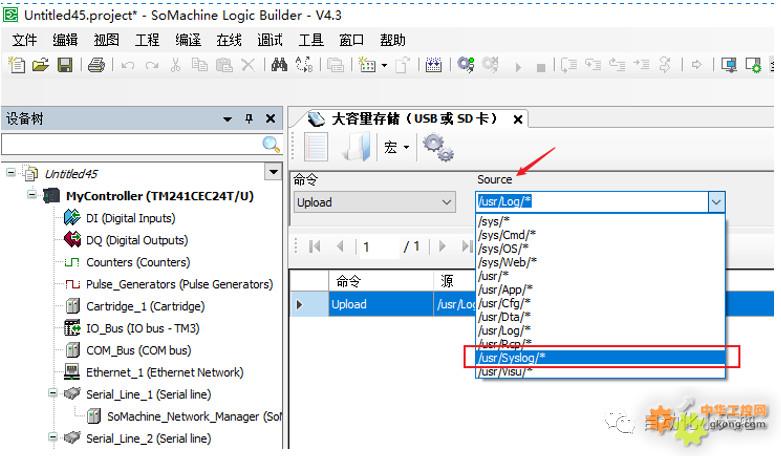This screenshot has width=781, height=456.
Task: Collapse the Untitled45 tree node
Action: click(10, 173)
